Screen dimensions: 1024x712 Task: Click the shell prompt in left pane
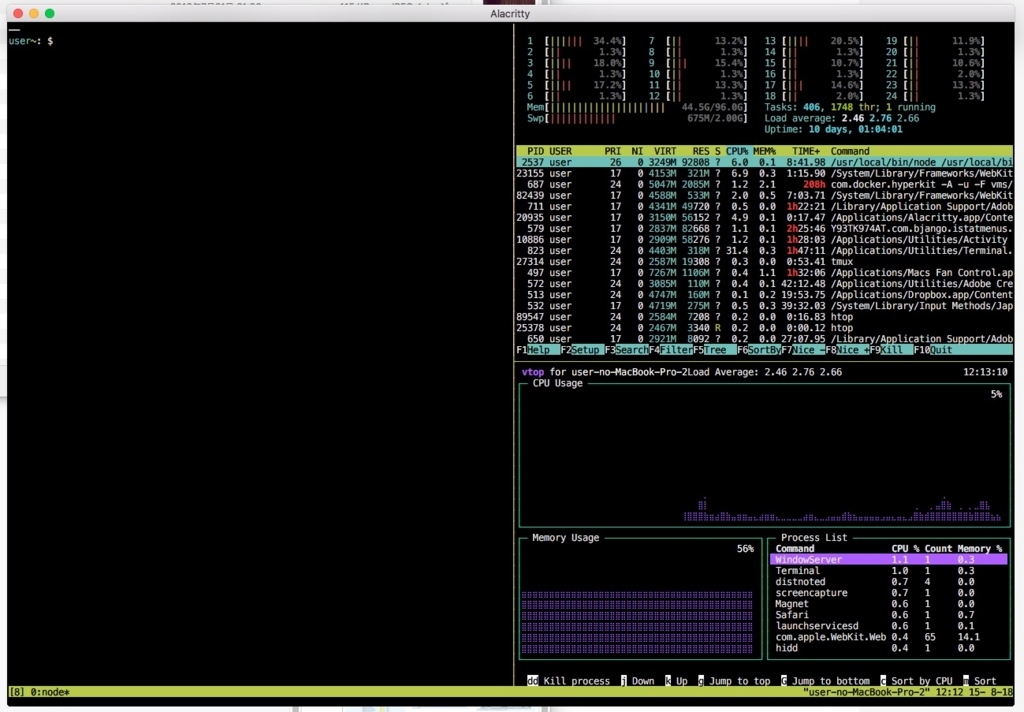click(31, 40)
